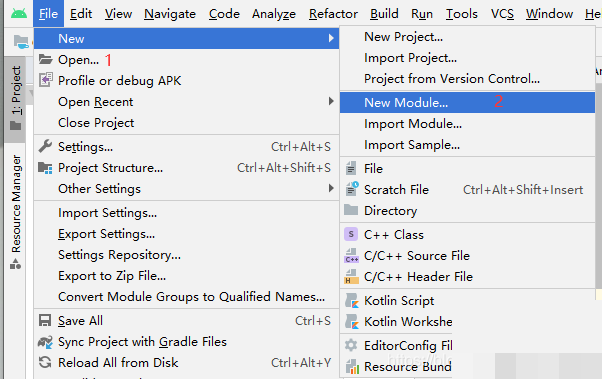This screenshot has width=602, height=379.
Task: Expand the Other Settings submenu
Action: [331, 188]
